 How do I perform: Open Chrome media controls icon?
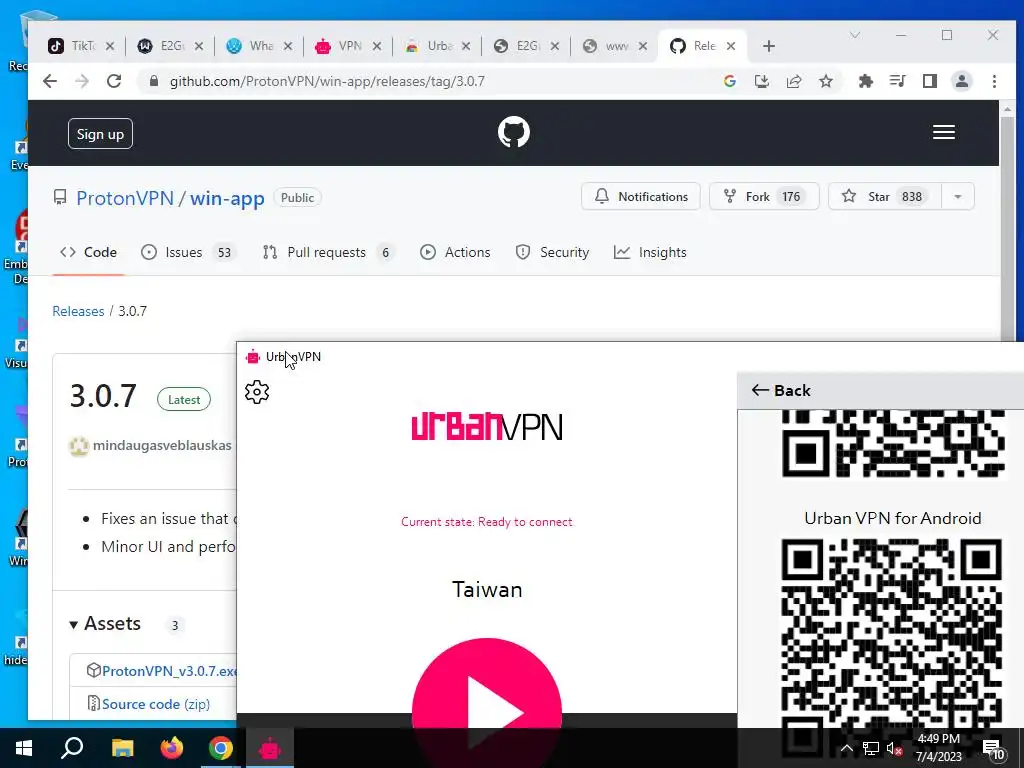pos(898,81)
